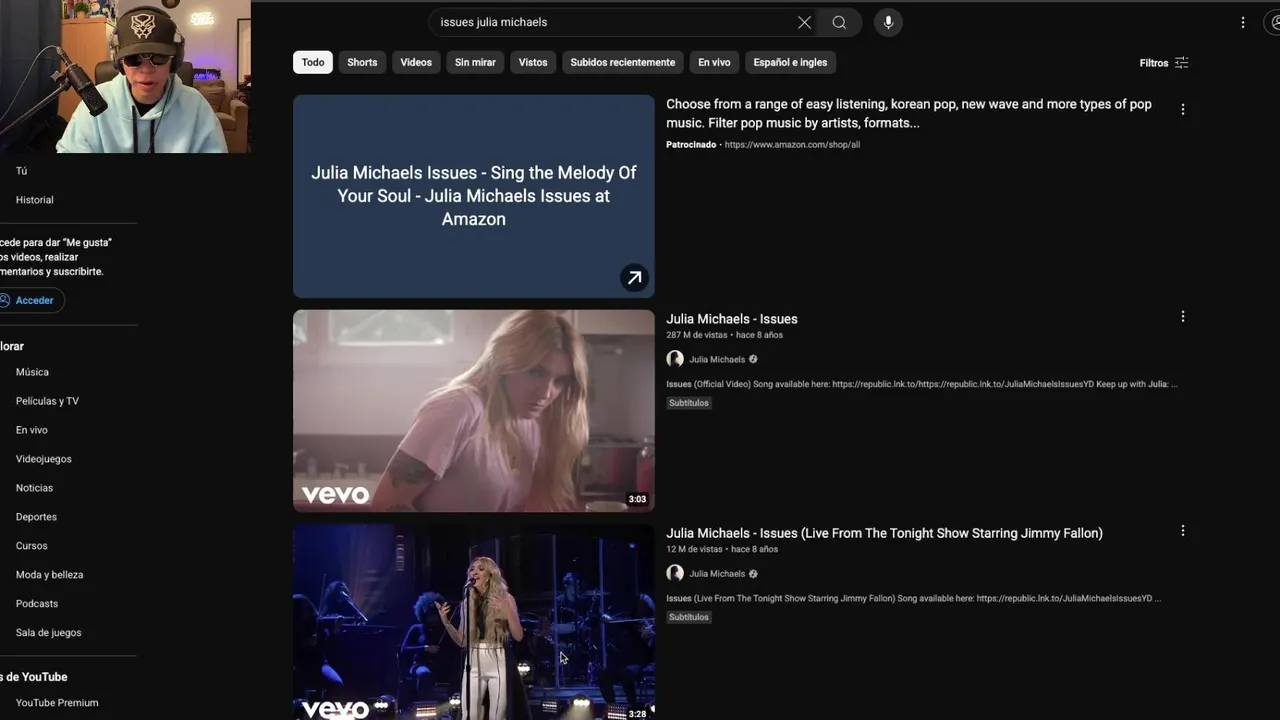Viewport: 1280px width, 720px height.
Task: Play the Tonight Show live performance thumbnail
Action: coord(474,622)
